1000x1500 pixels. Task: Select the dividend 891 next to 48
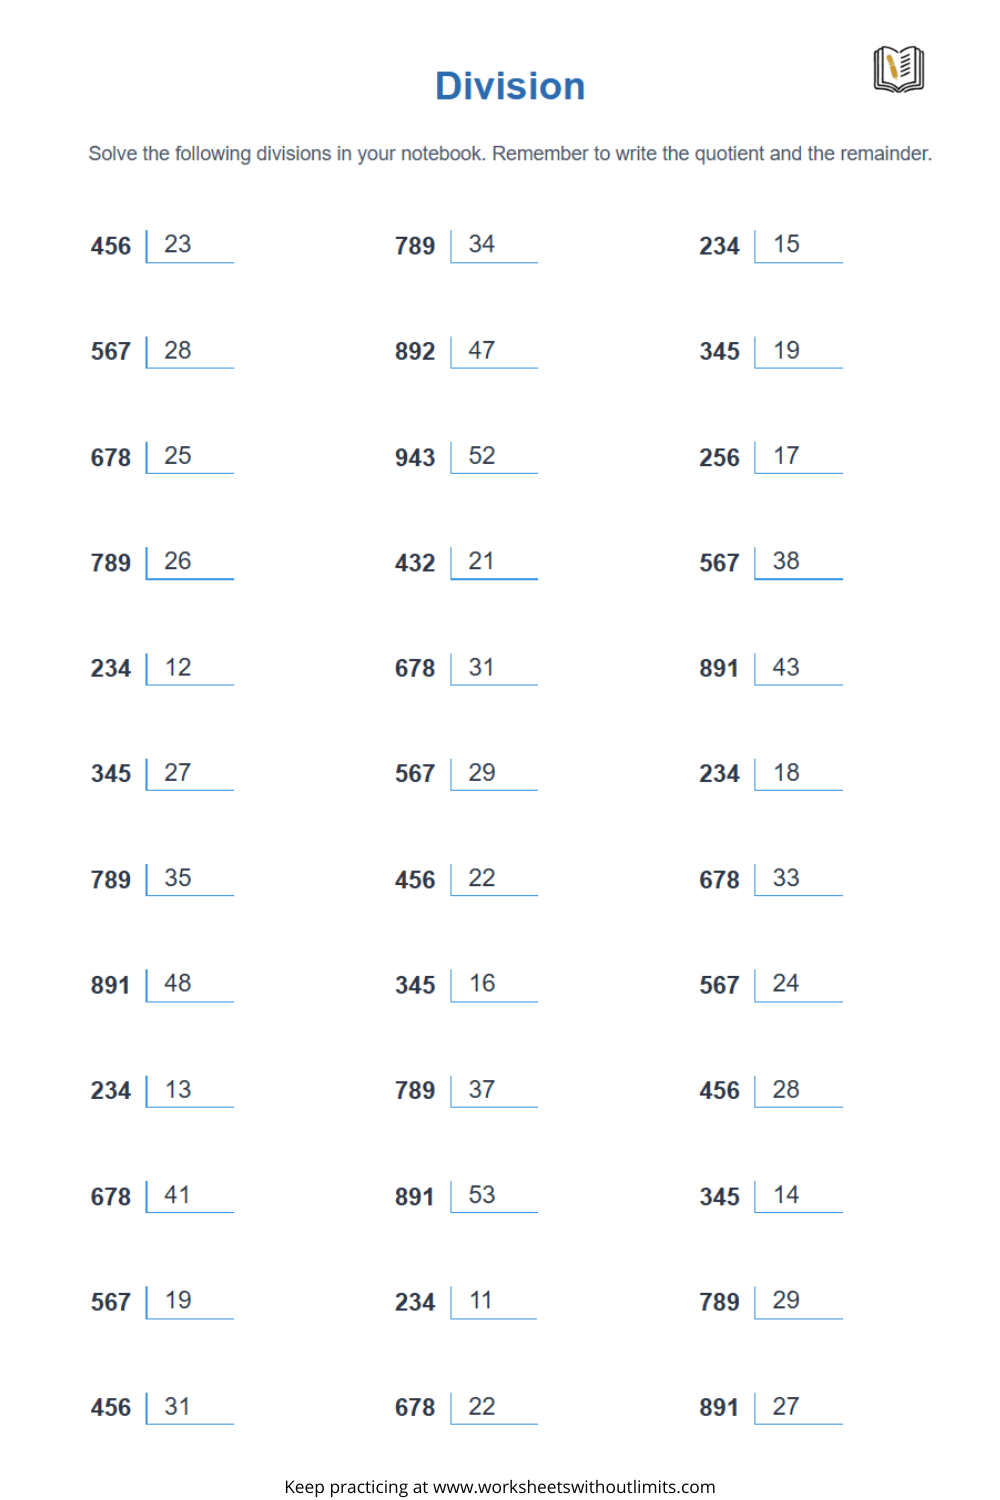[110, 985]
